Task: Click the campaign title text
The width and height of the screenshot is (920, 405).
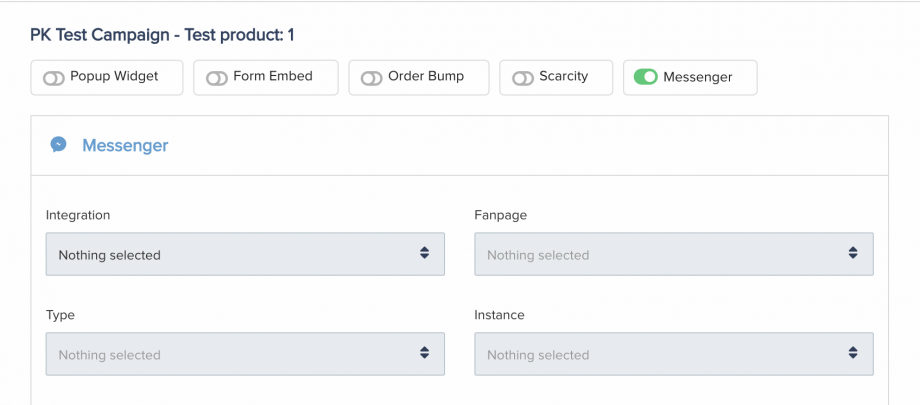Action: pyautogui.click(x=162, y=35)
